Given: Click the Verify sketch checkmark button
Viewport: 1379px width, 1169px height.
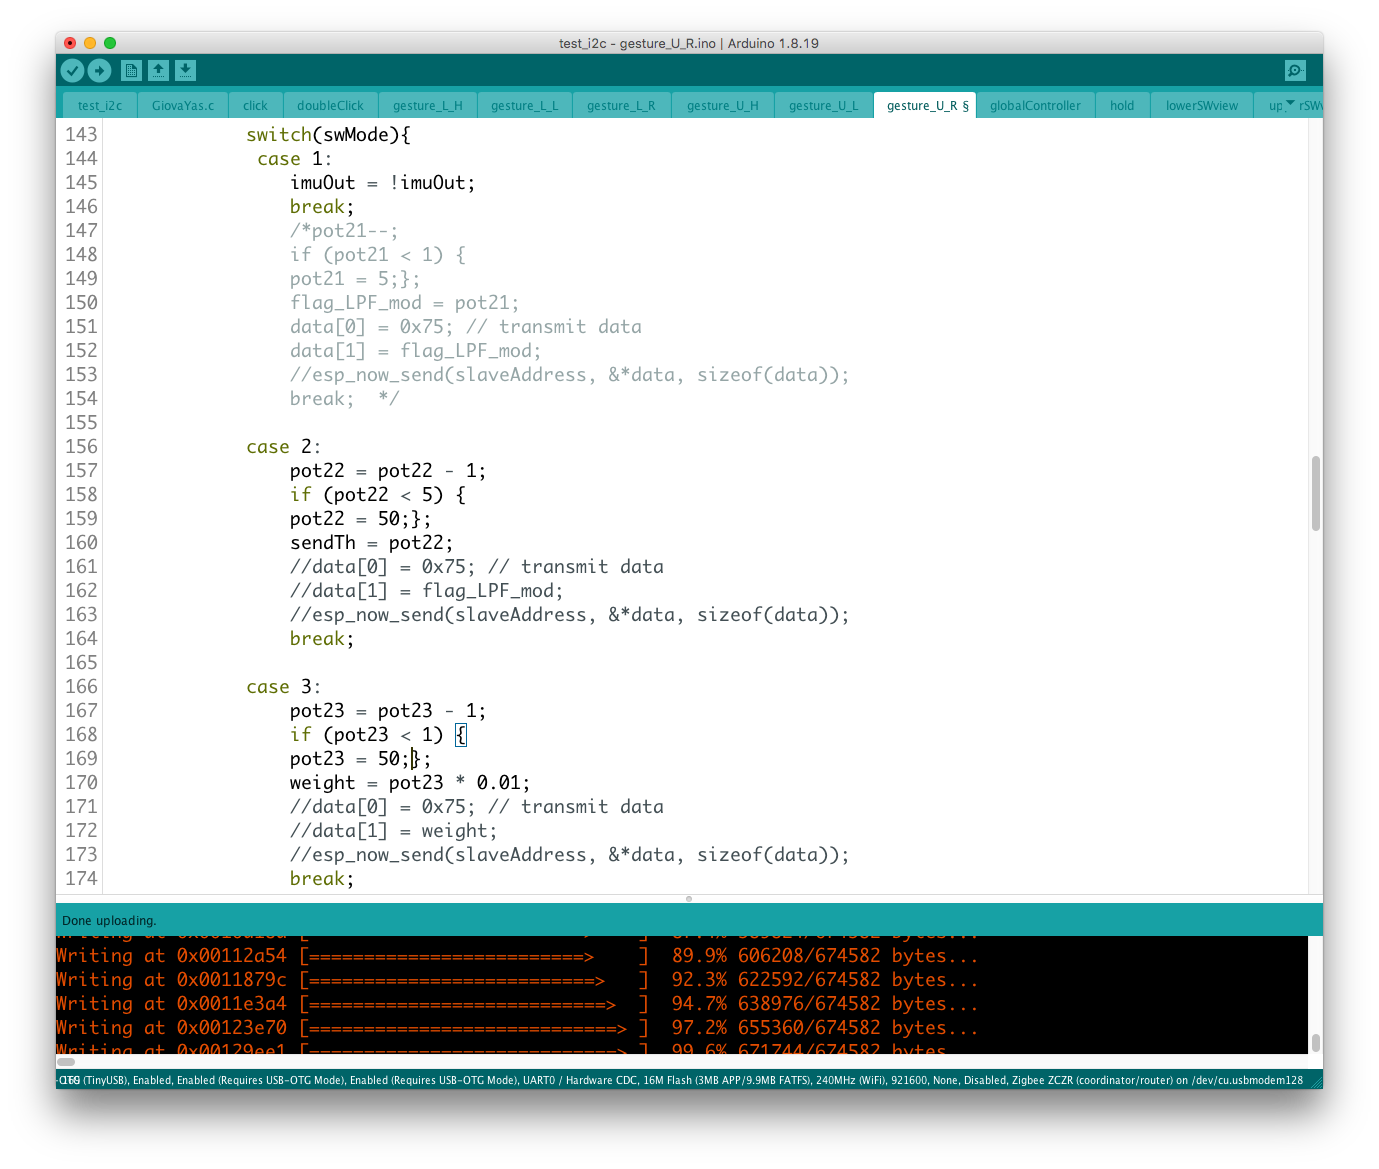Looking at the screenshot, I should click(x=72, y=70).
